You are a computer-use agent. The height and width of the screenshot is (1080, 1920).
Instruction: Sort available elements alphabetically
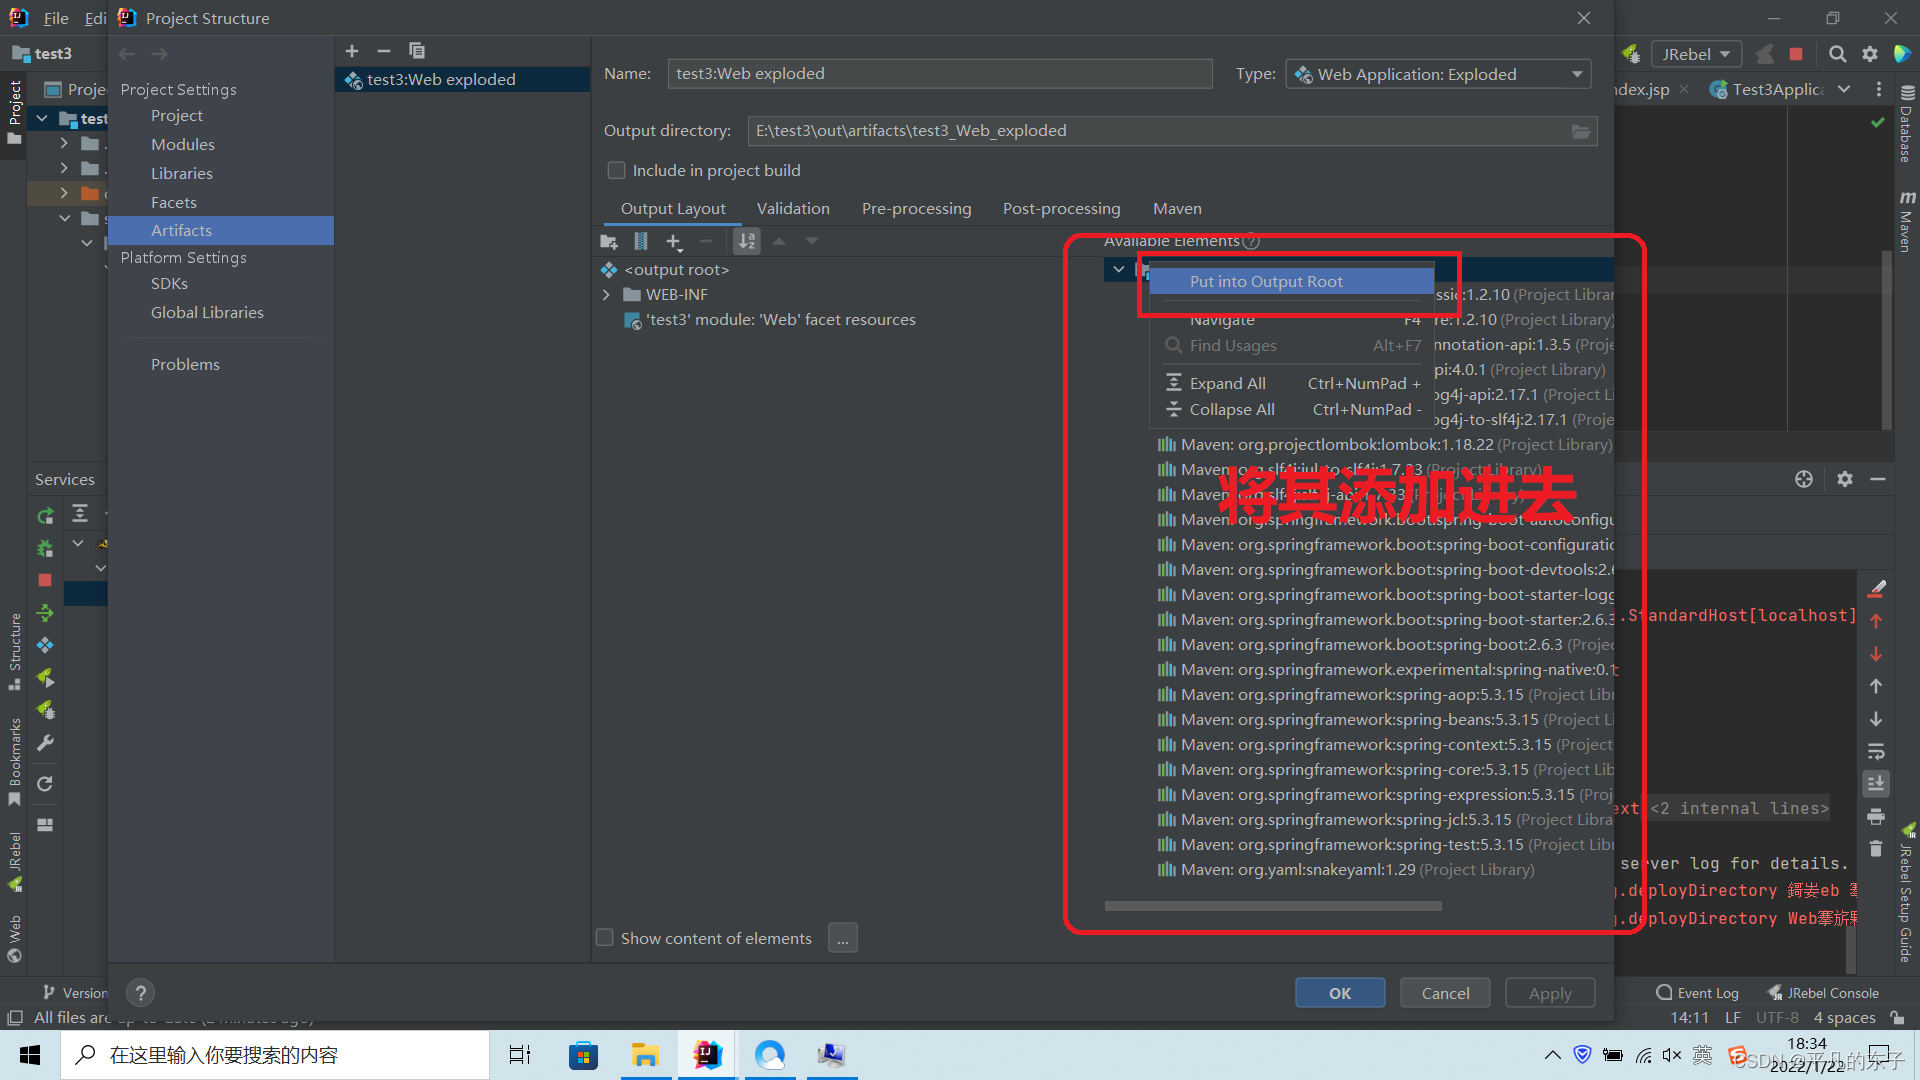[x=746, y=240]
